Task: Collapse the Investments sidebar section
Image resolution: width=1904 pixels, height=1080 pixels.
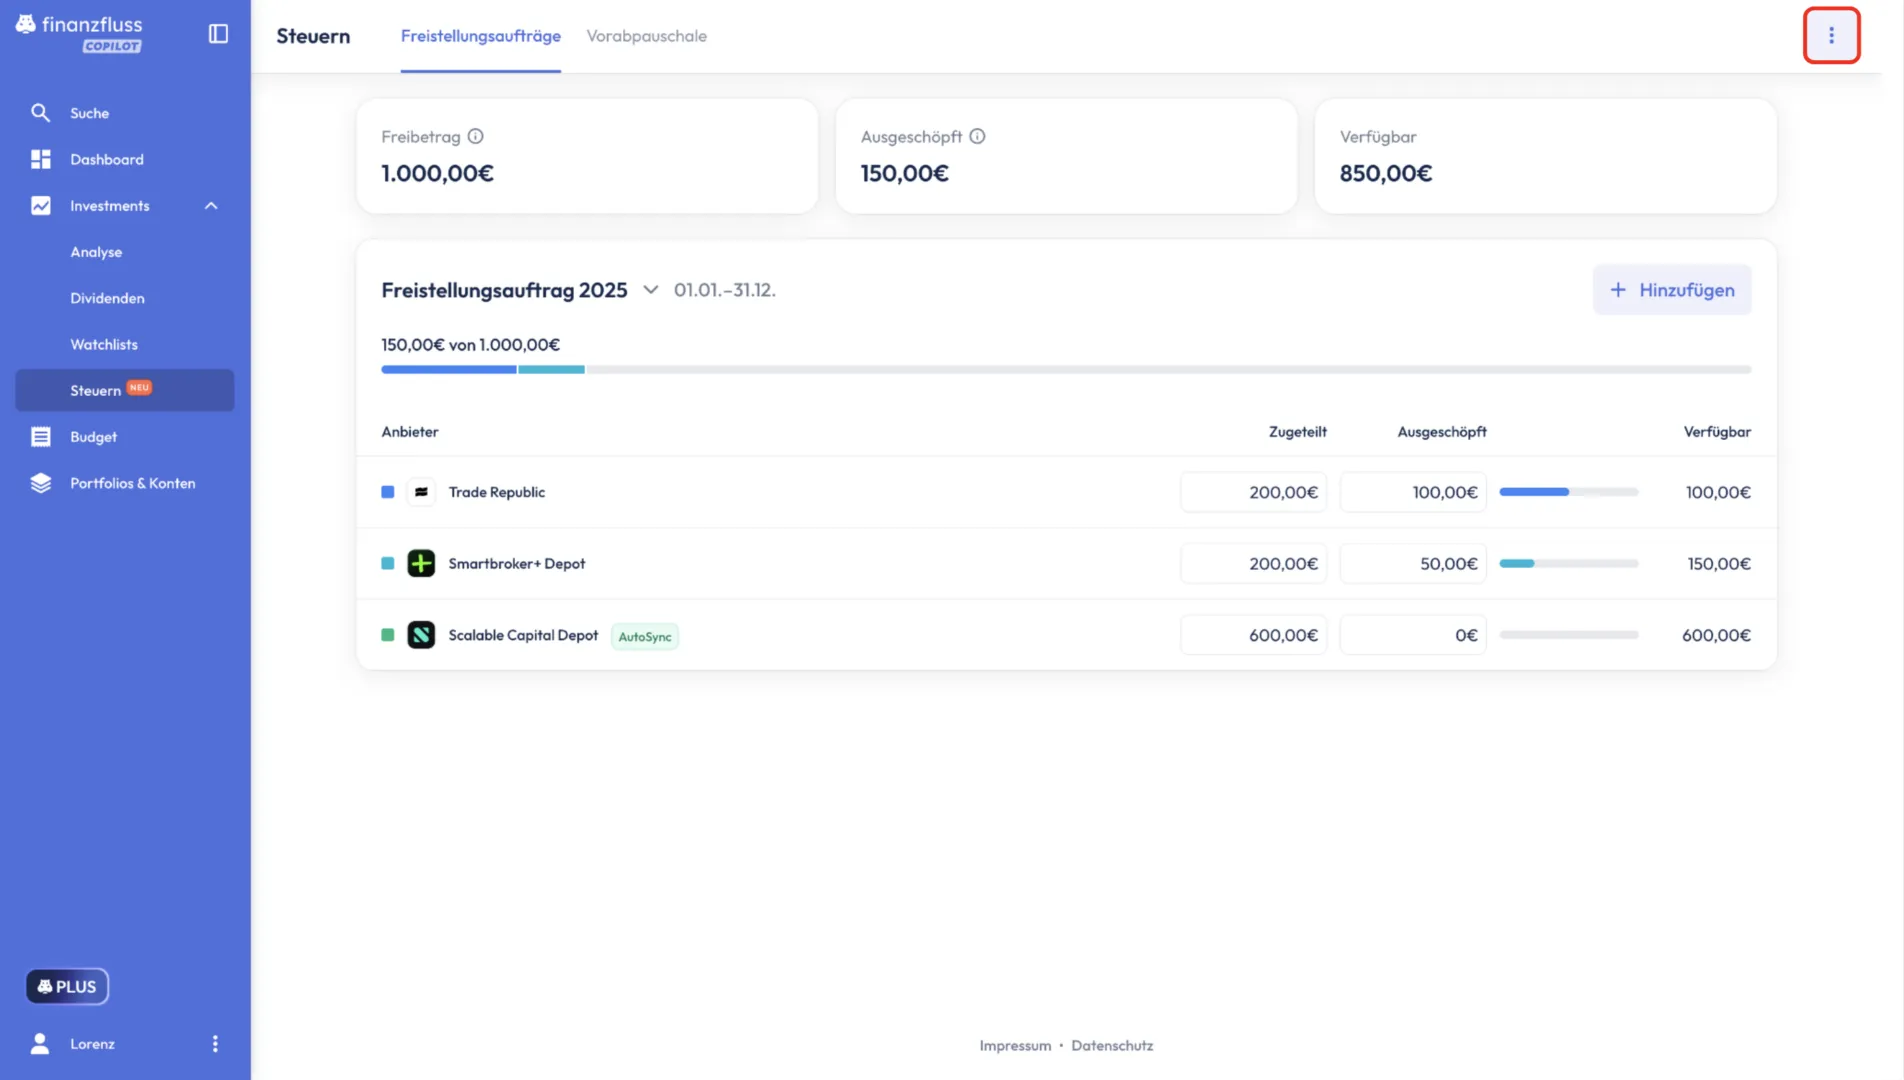Action: 211,206
